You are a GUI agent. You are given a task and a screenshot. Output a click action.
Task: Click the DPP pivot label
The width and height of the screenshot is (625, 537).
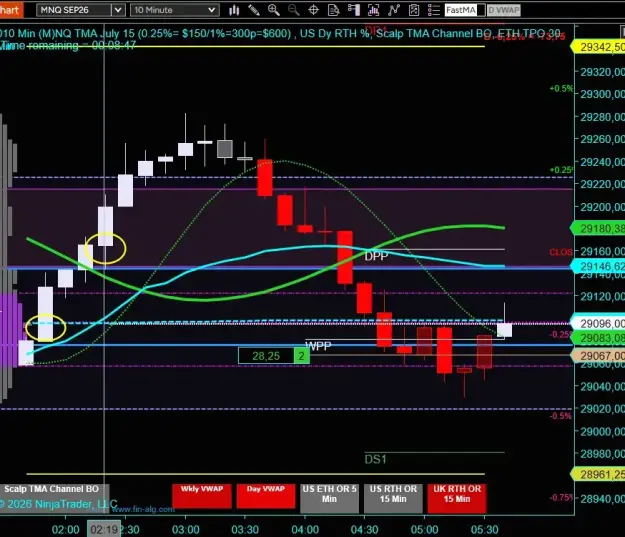click(376, 256)
